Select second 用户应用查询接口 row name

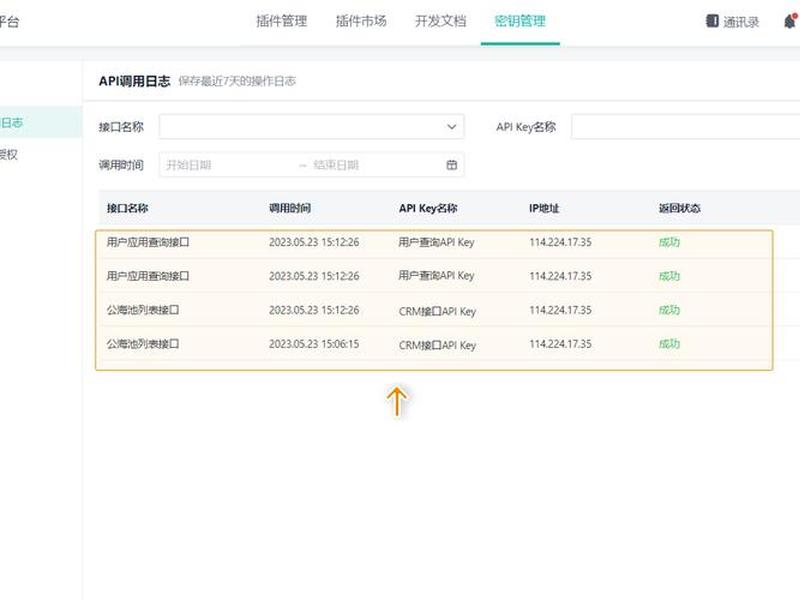tap(148, 276)
